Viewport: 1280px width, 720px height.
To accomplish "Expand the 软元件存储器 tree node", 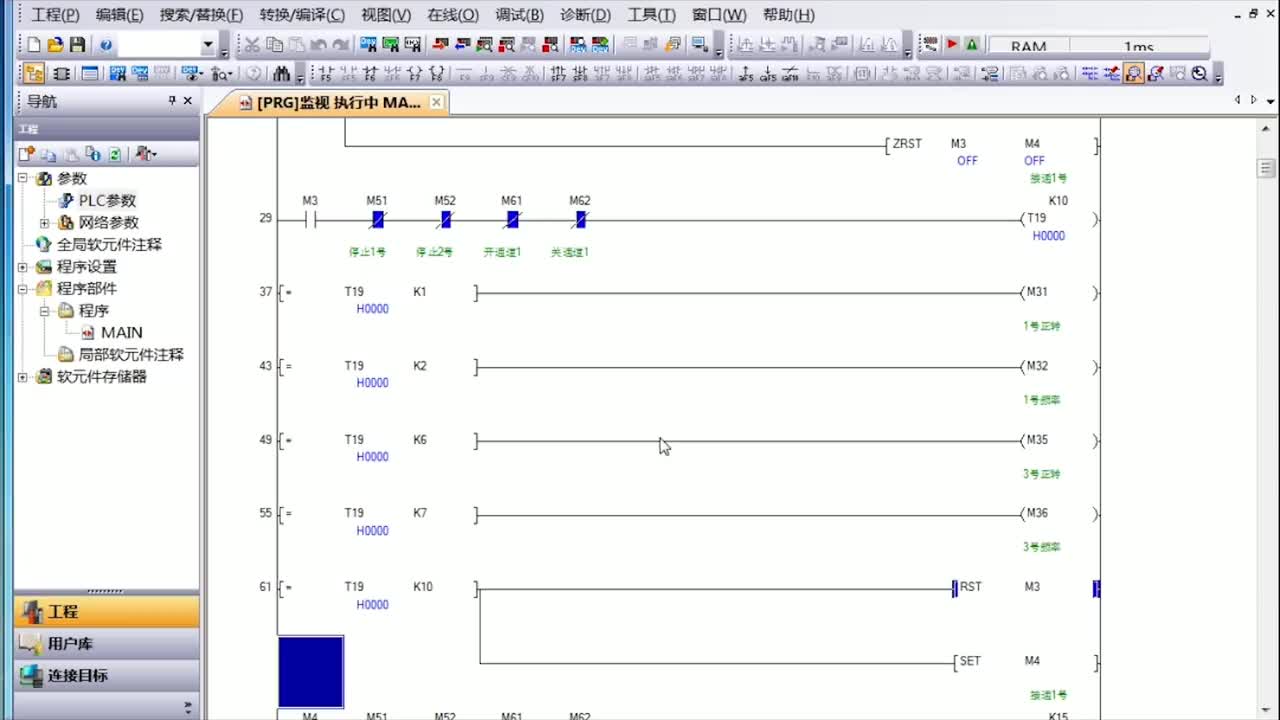I will pyautogui.click(x=22, y=376).
